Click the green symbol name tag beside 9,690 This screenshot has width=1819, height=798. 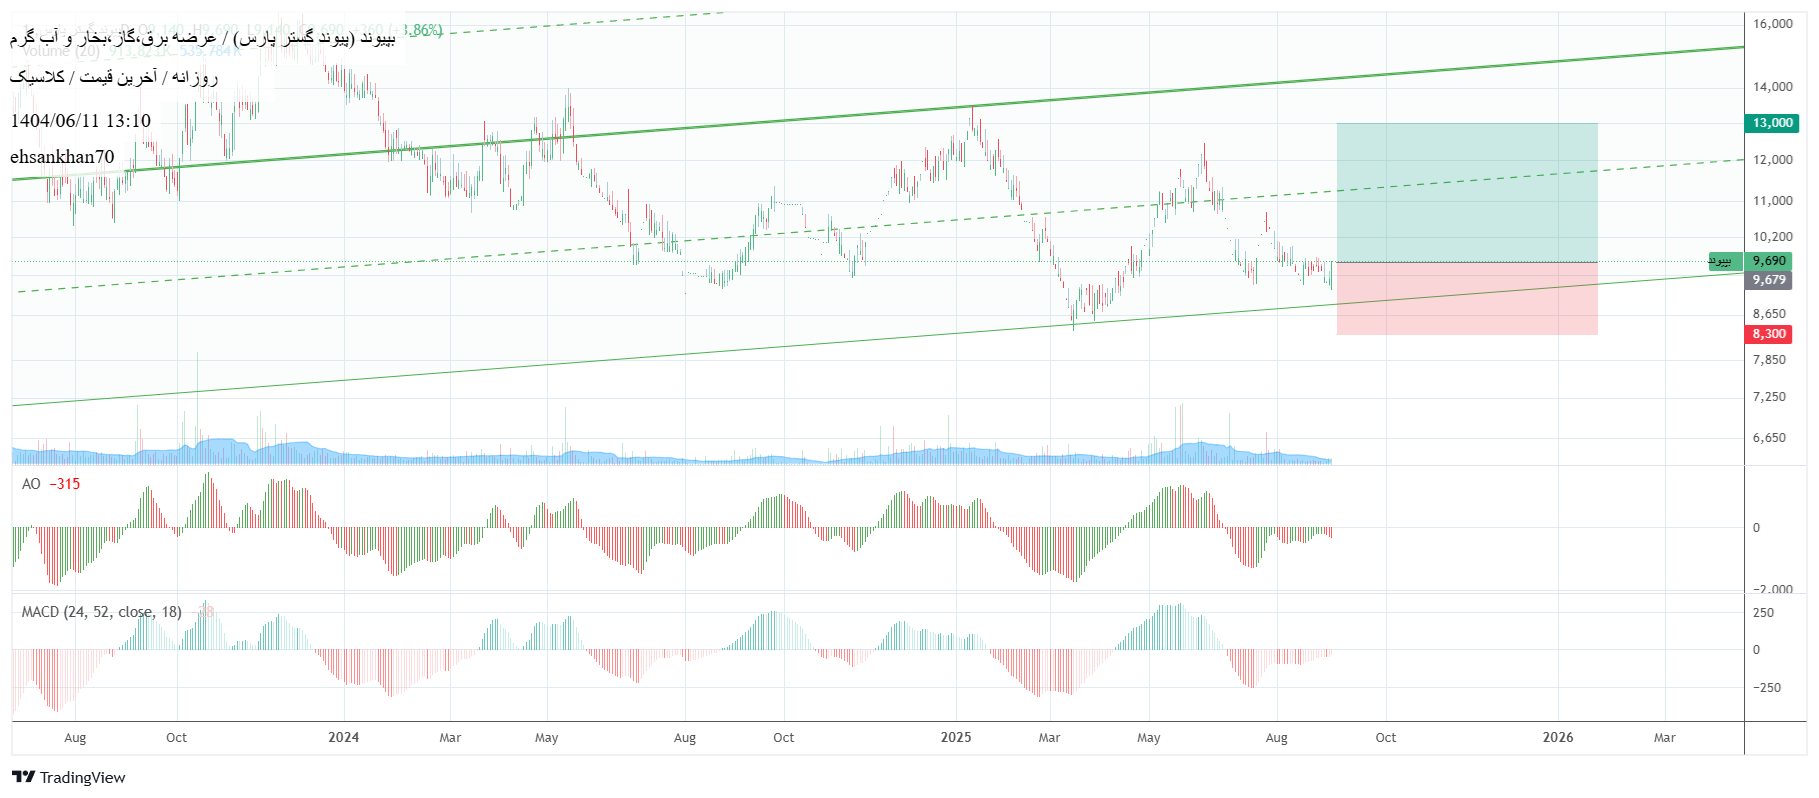click(1722, 261)
